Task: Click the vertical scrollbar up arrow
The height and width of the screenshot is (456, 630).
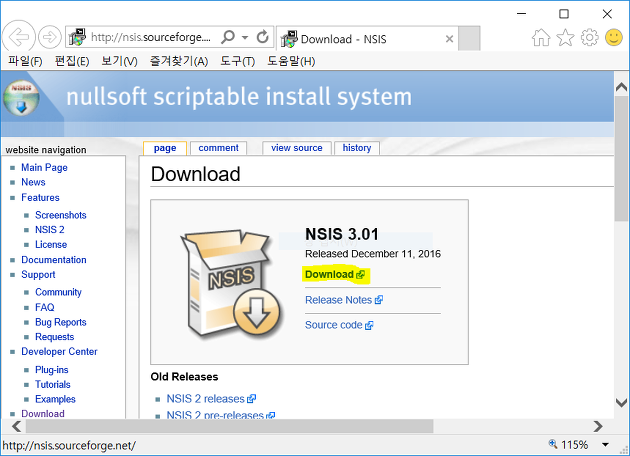Action: tap(621, 86)
